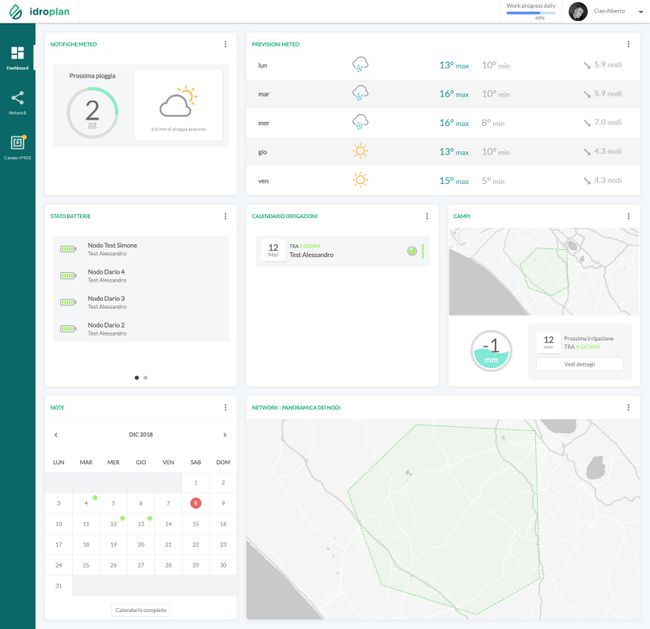The image size is (650, 629).
Task: Open the Campo field icon in sidebar
Action: (x=18, y=142)
